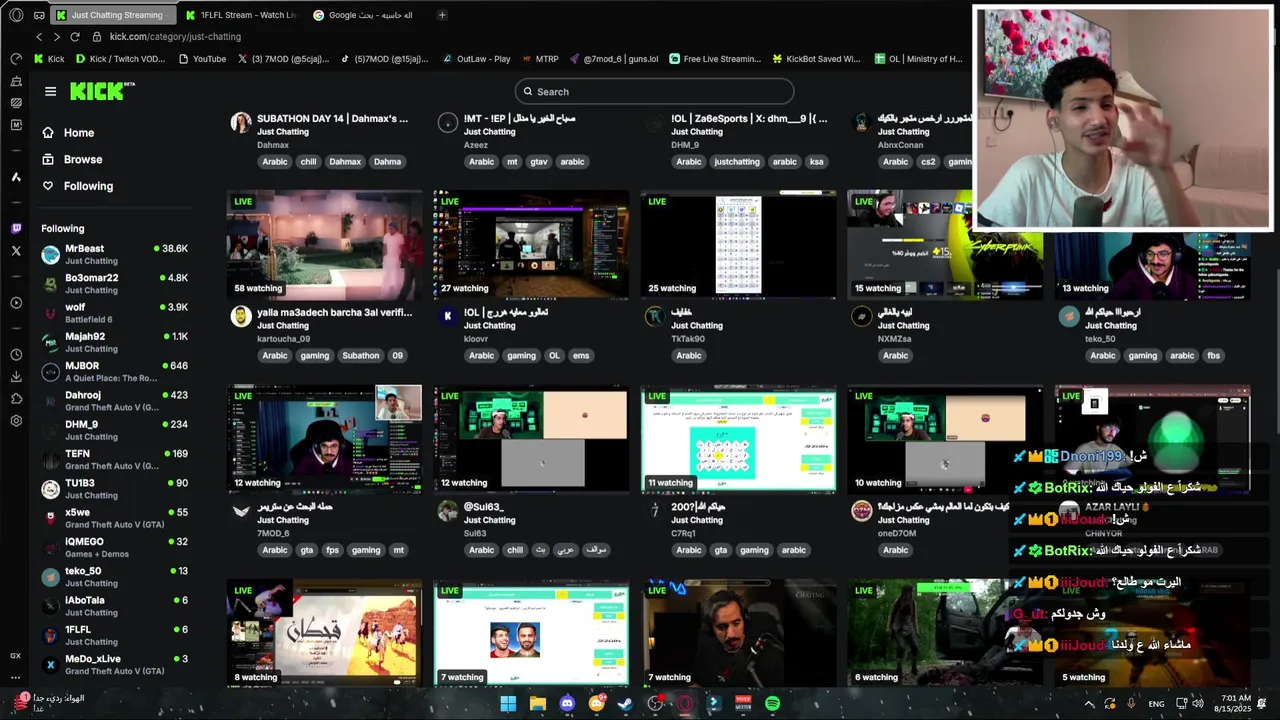Click the Home house icon
1280x720 pixels.
click(x=48, y=132)
